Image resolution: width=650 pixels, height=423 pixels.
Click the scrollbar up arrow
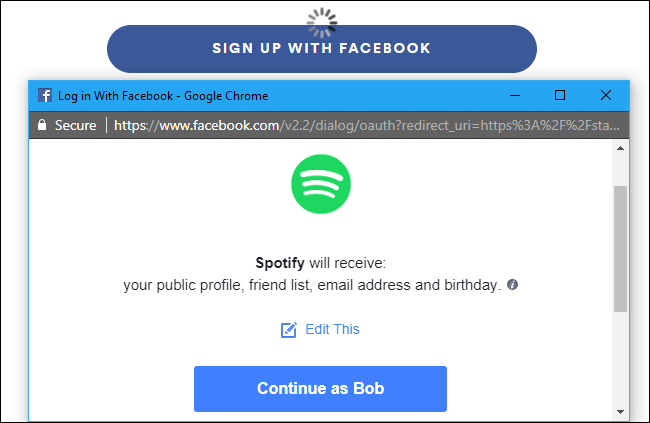tap(620, 149)
